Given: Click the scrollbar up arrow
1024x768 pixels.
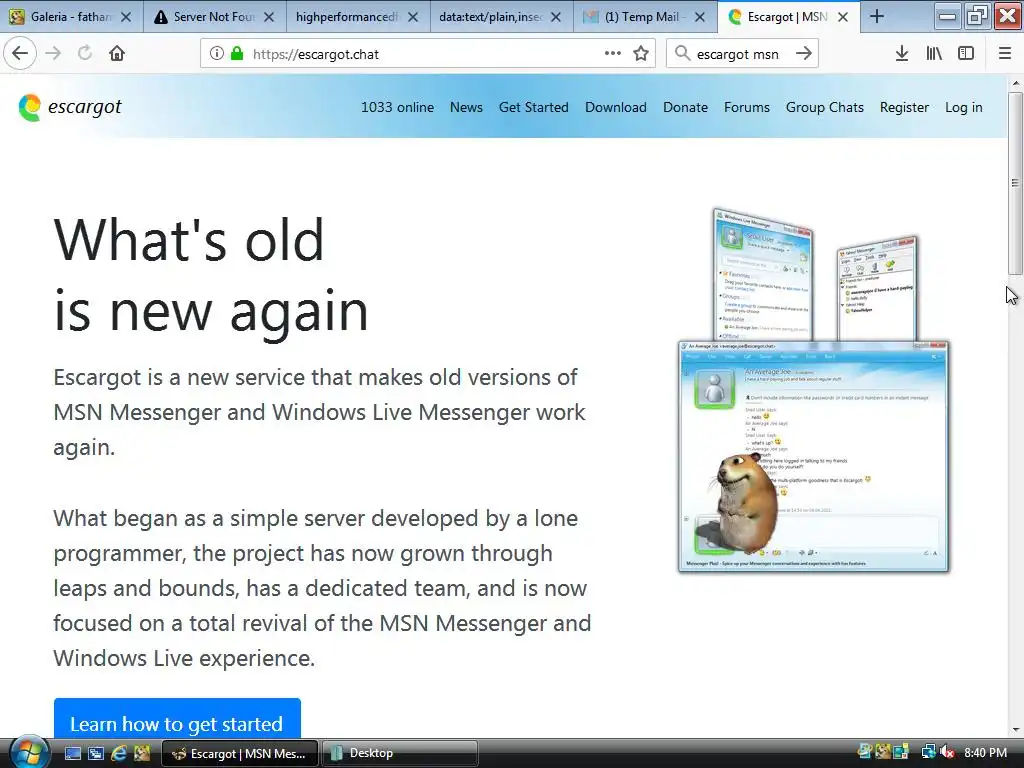Looking at the screenshot, I should click(1016, 83).
